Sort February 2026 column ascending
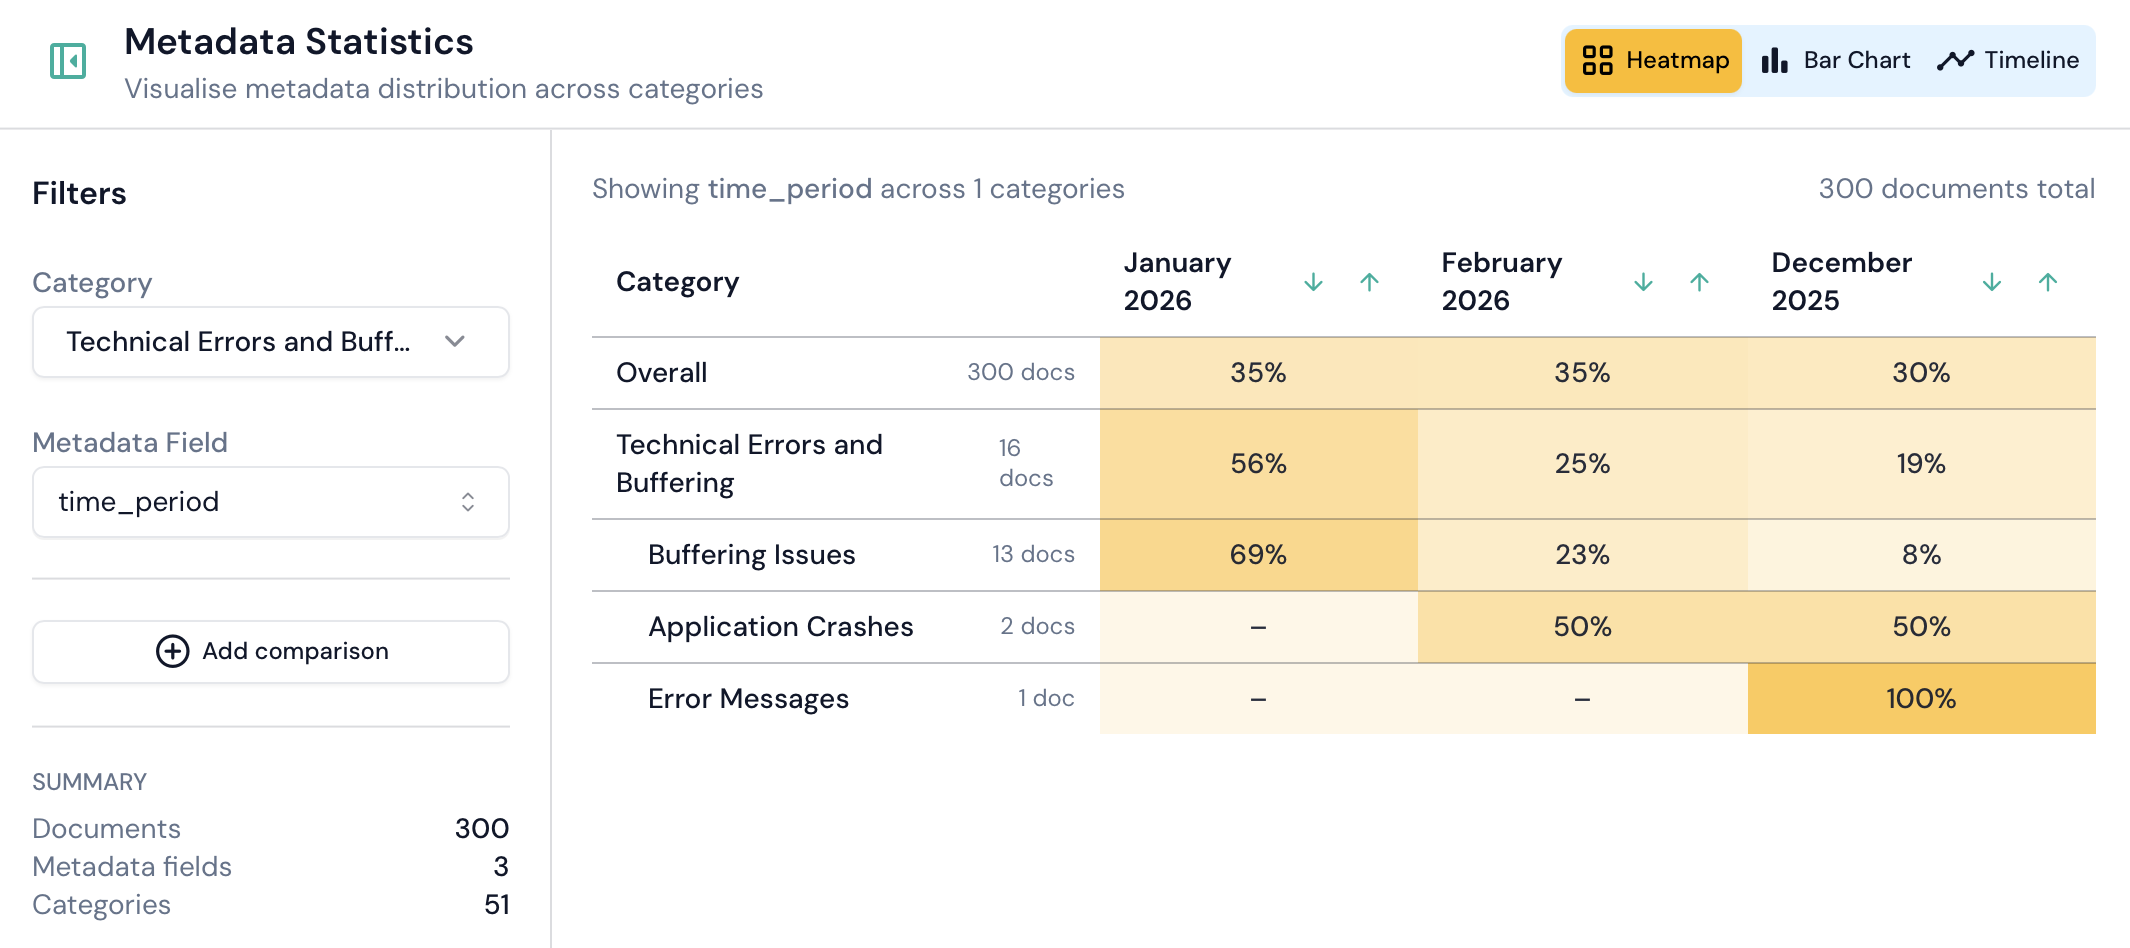The height and width of the screenshot is (948, 2130). pyautogui.click(x=1699, y=283)
